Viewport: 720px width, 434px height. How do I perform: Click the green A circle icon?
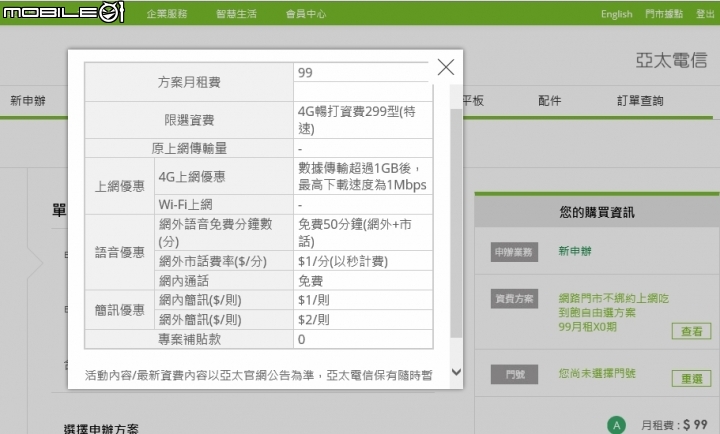coord(616,425)
